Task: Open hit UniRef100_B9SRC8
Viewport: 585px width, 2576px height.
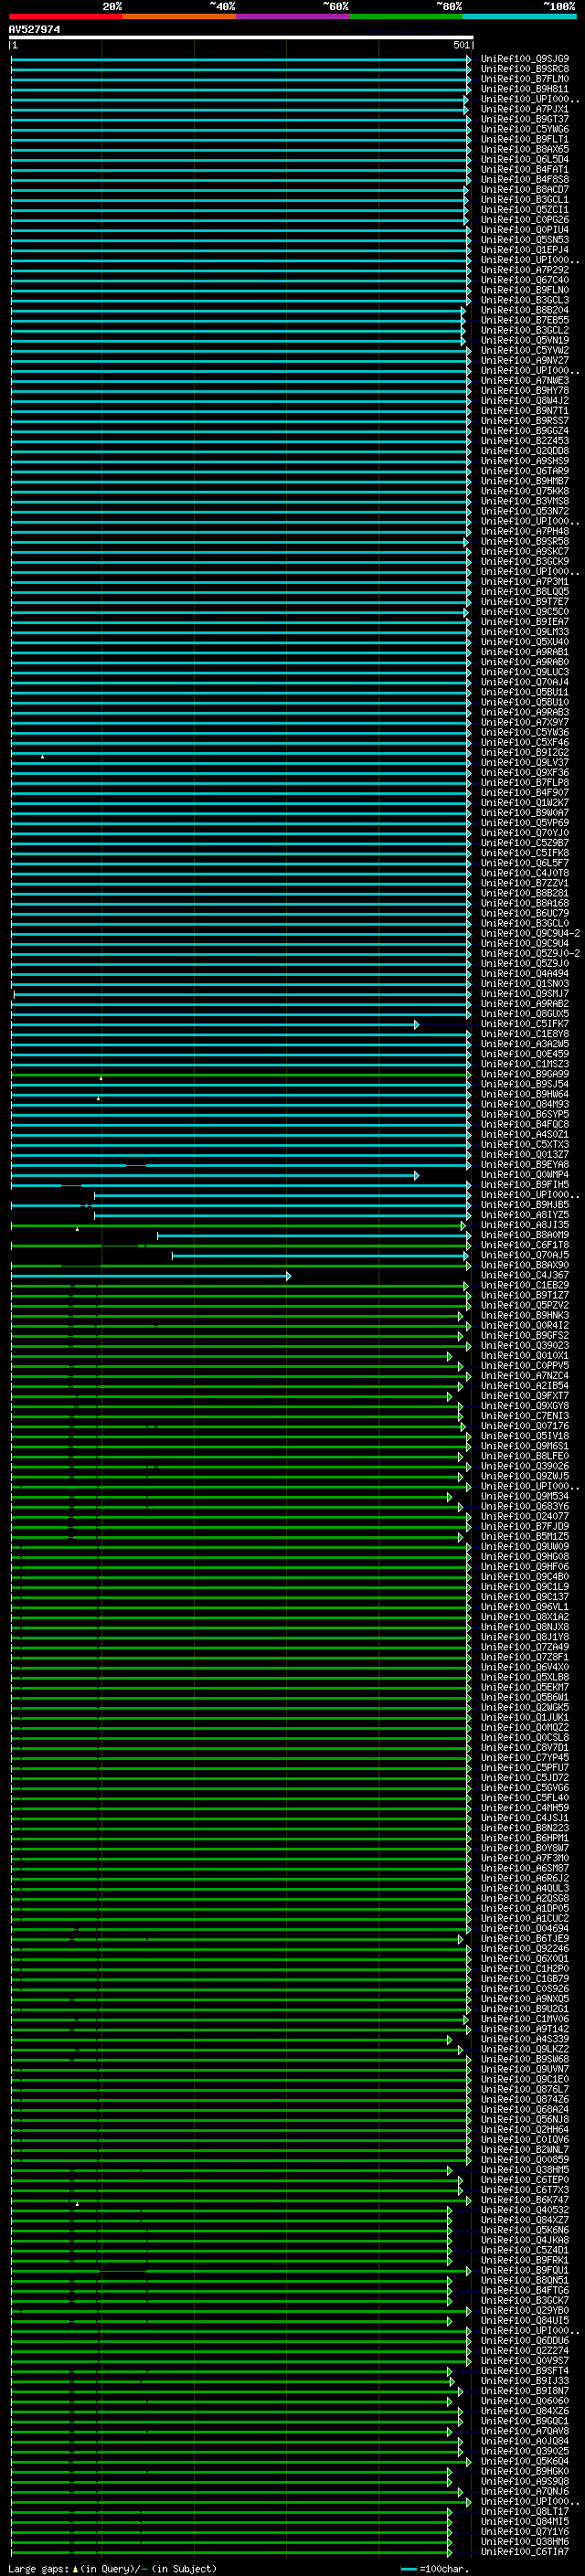Action: pos(525,69)
